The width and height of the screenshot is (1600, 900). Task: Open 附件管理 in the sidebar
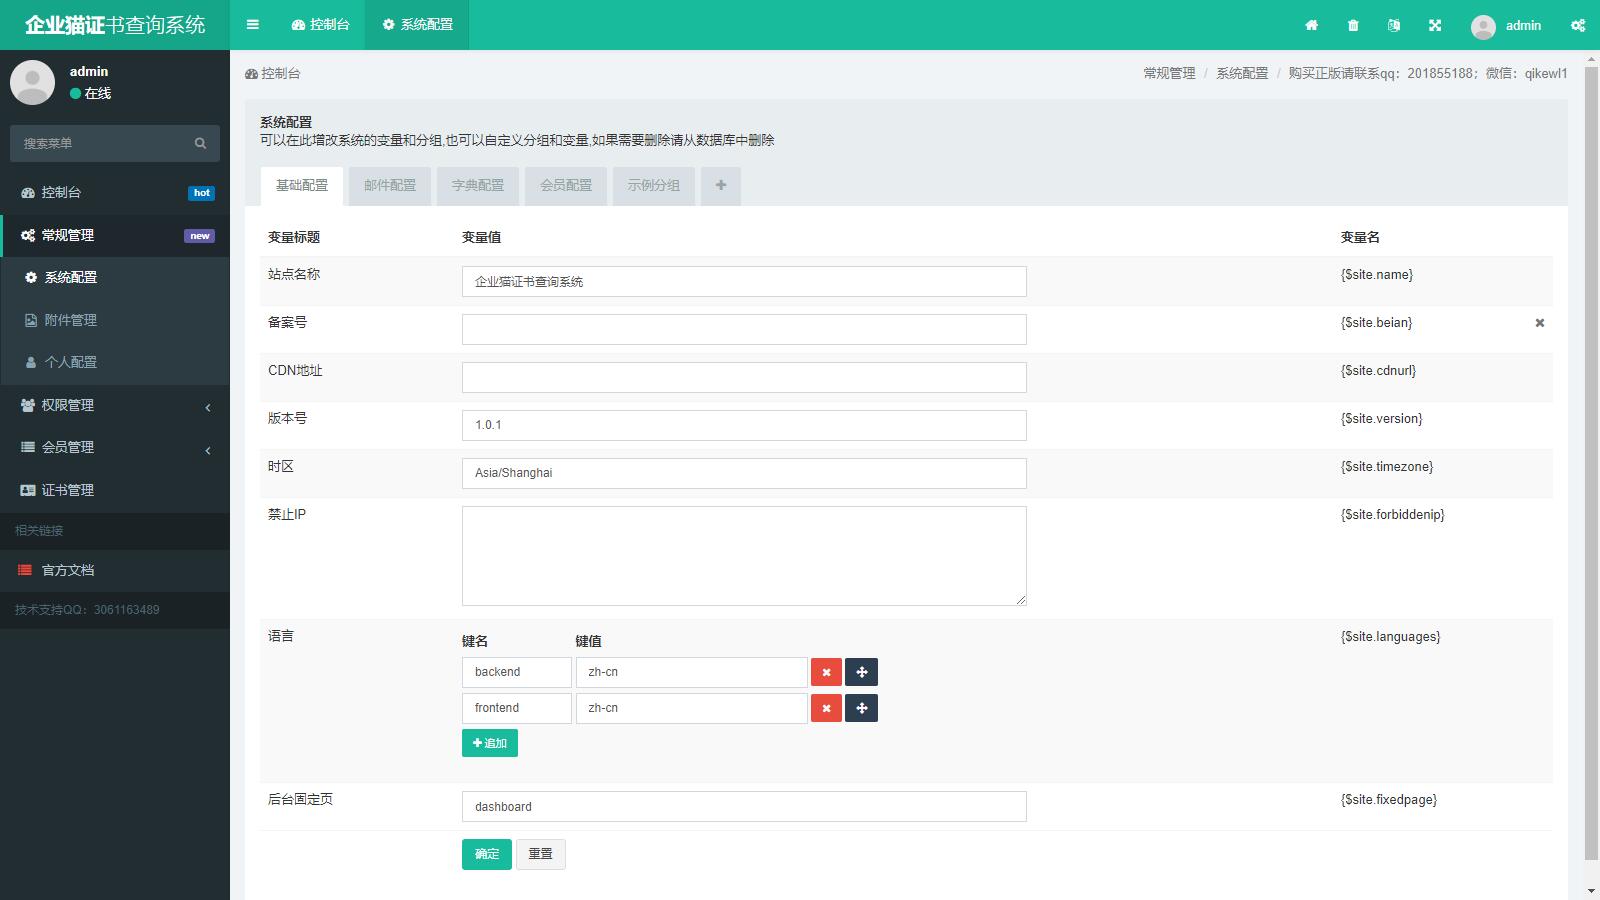tap(71, 320)
